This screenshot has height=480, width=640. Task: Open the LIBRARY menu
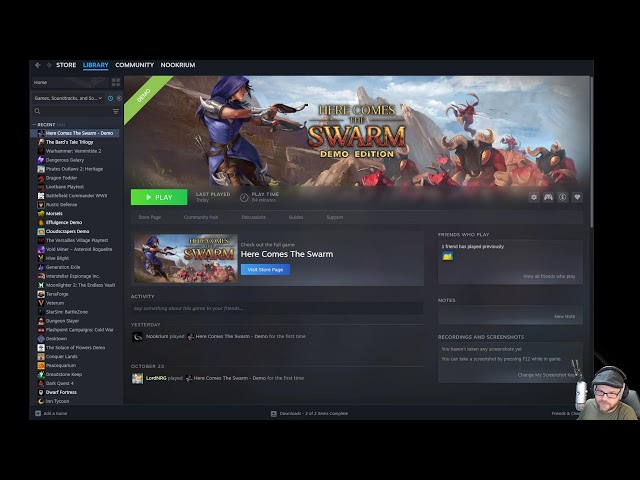tap(96, 65)
